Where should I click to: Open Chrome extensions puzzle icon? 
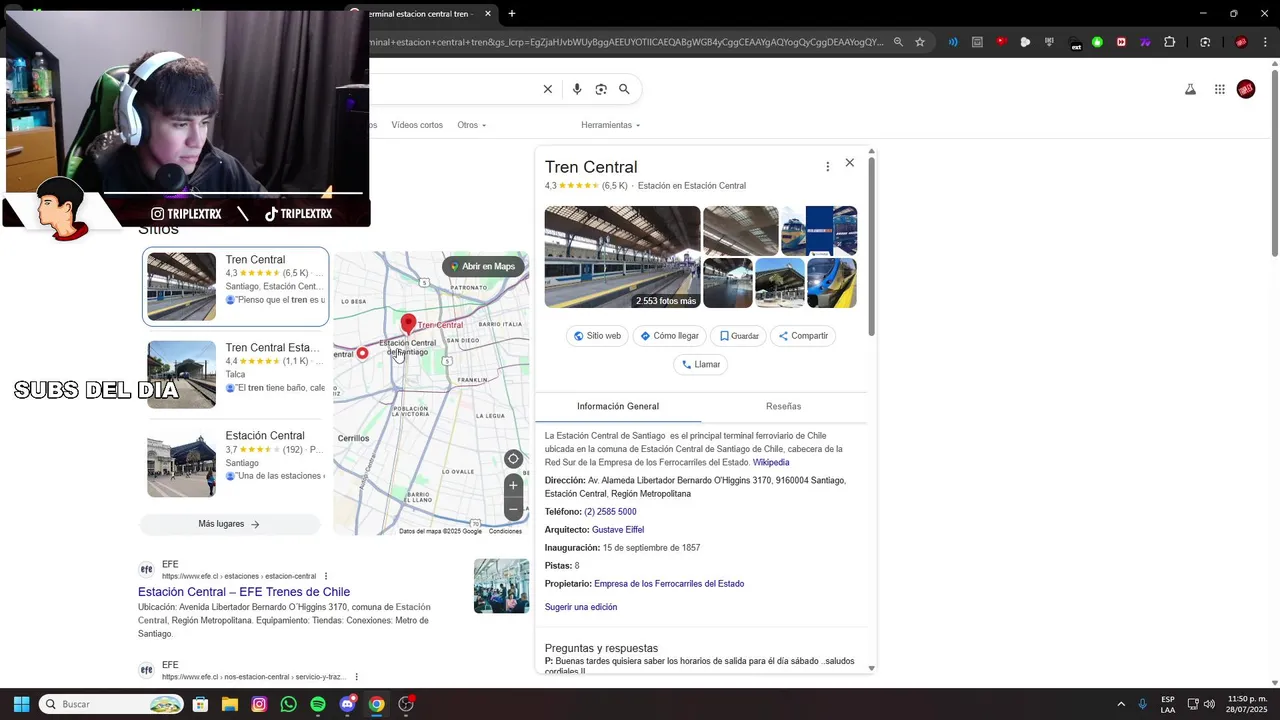[1169, 42]
